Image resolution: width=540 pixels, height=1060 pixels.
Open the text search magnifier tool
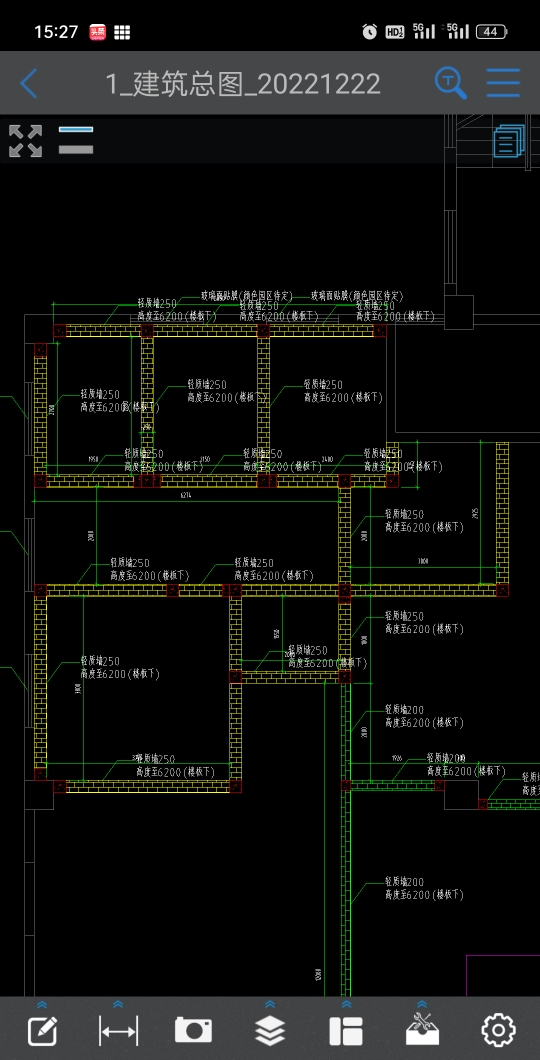(450, 83)
